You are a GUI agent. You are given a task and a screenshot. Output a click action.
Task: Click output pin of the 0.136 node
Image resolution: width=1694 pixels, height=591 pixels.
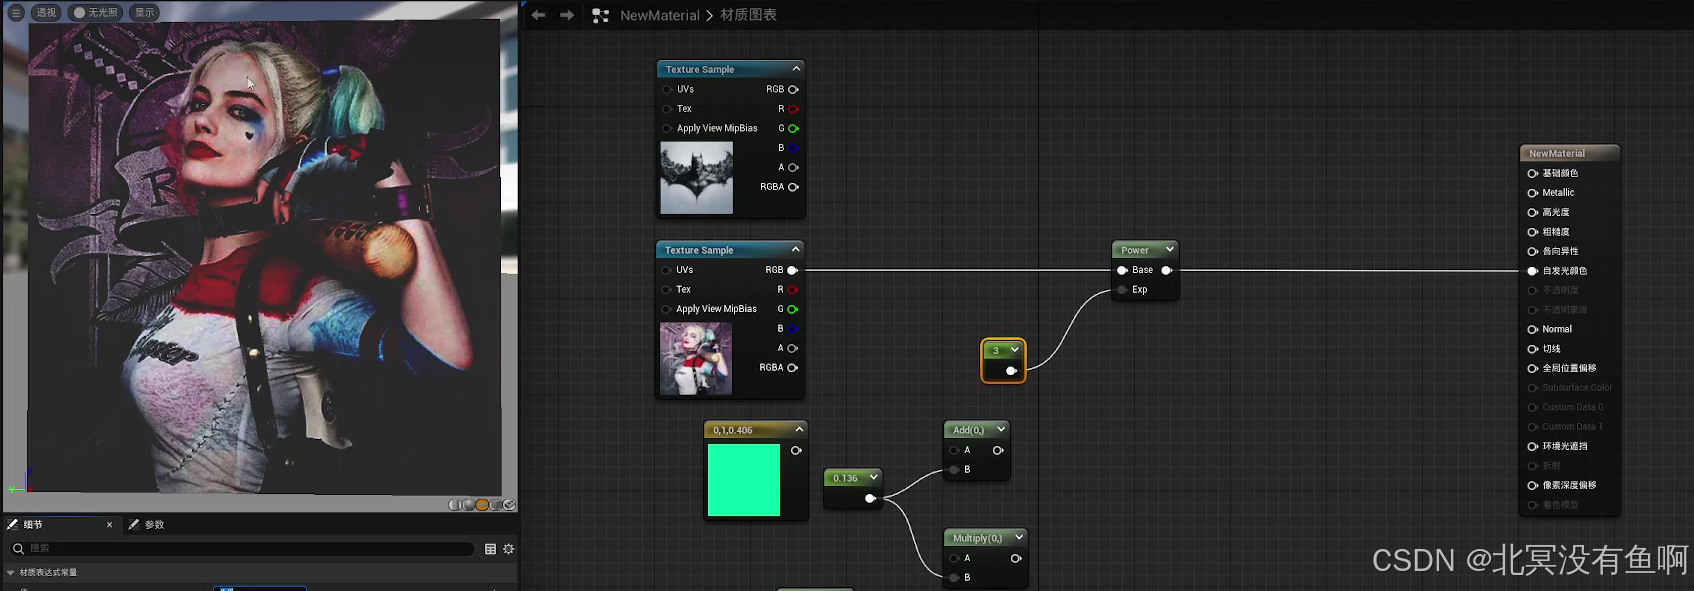[870, 498]
